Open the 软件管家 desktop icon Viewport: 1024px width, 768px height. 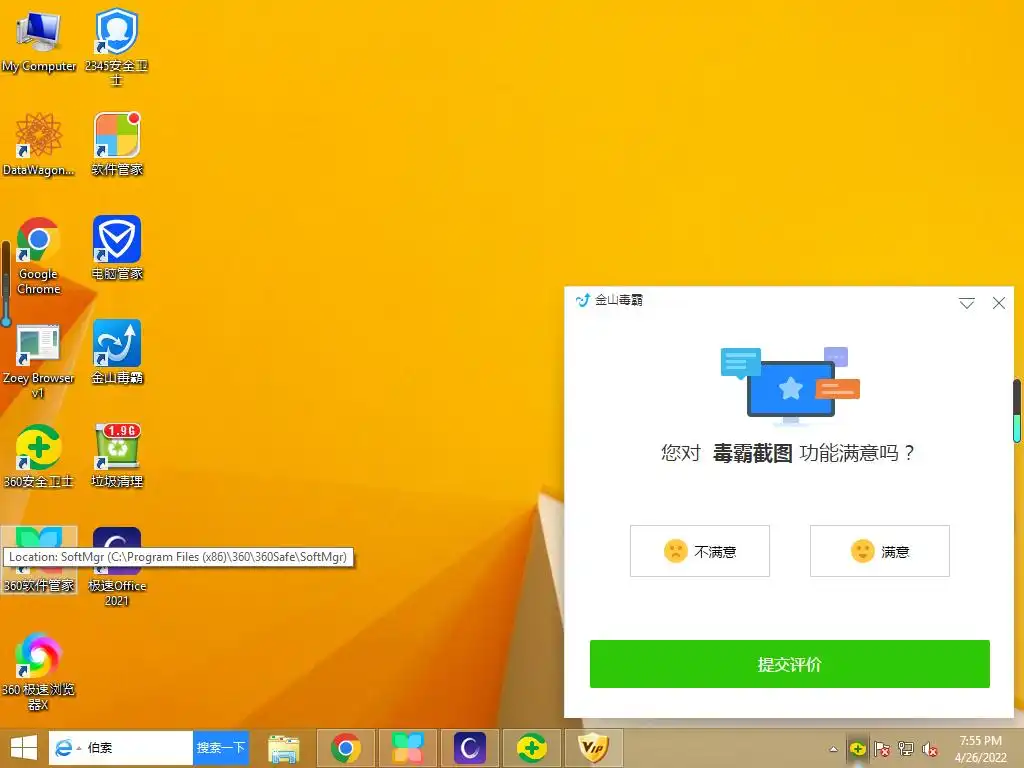coord(116,144)
